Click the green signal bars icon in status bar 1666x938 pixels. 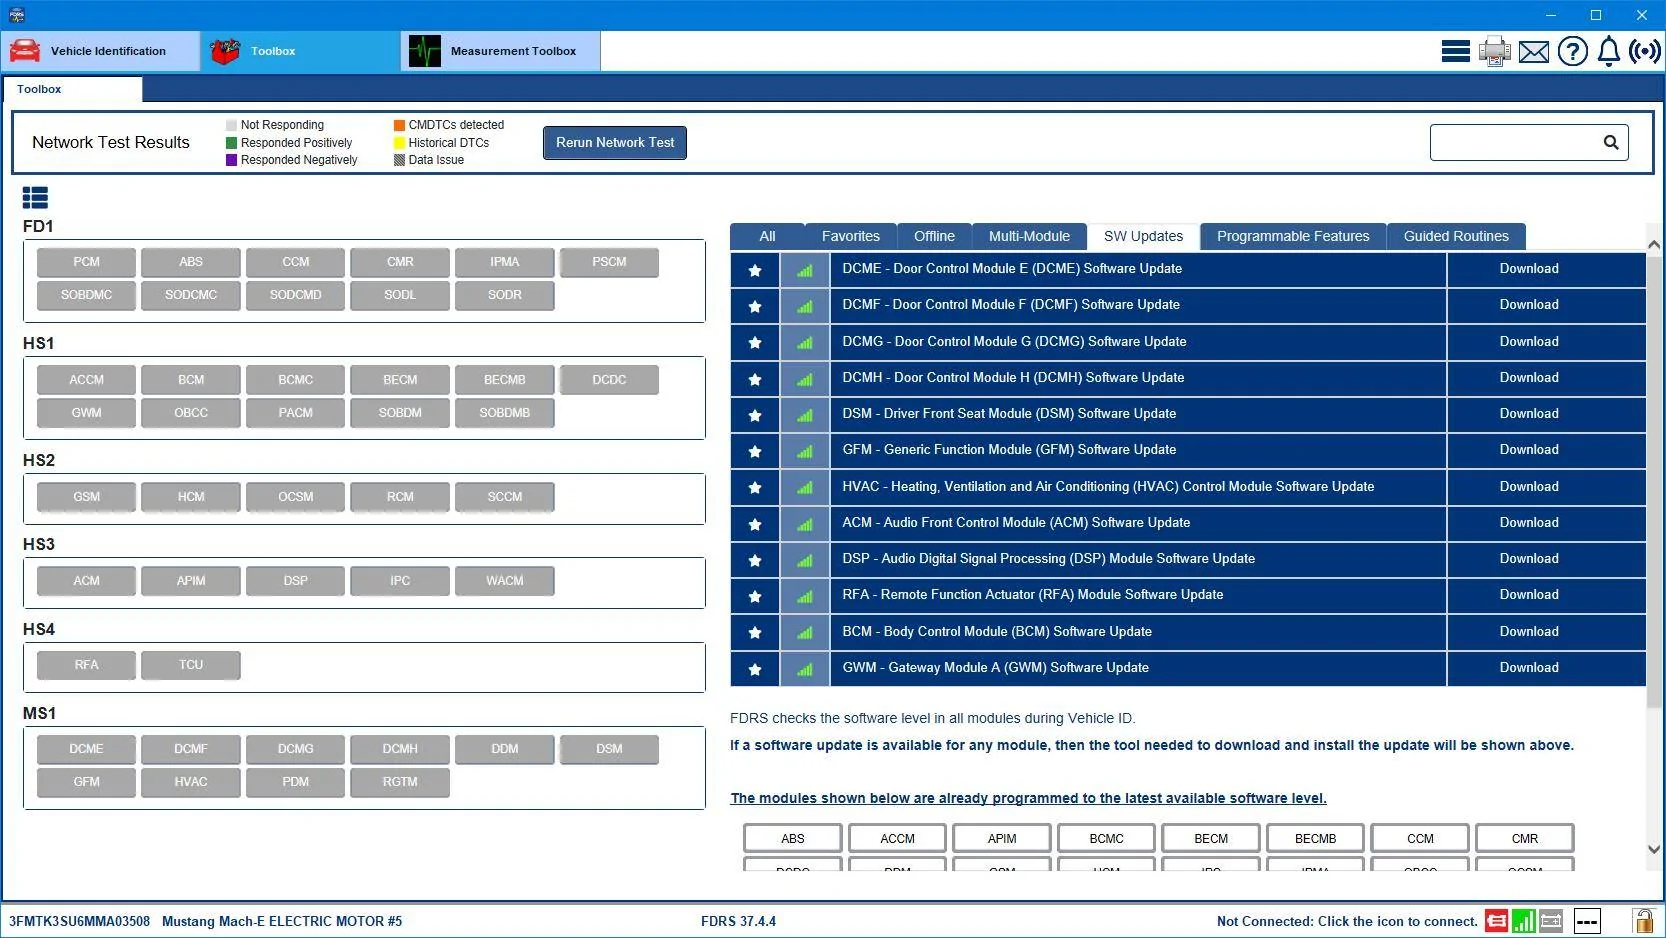click(x=1523, y=921)
